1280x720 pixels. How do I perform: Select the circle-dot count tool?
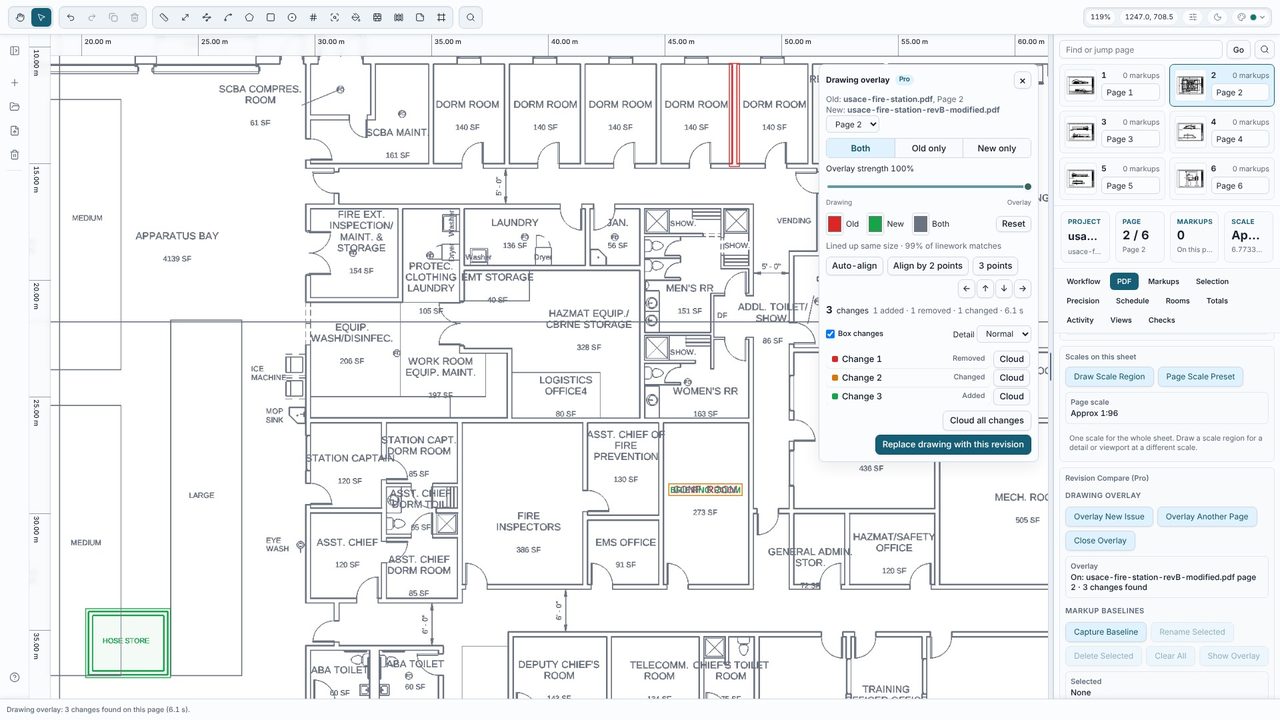(292, 17)
